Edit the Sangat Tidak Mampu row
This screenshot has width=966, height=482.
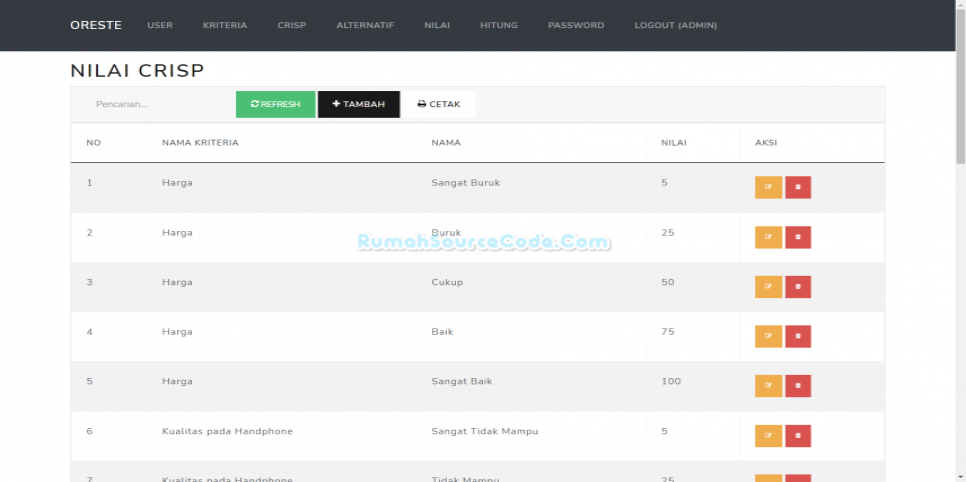(x=768, y=436)
